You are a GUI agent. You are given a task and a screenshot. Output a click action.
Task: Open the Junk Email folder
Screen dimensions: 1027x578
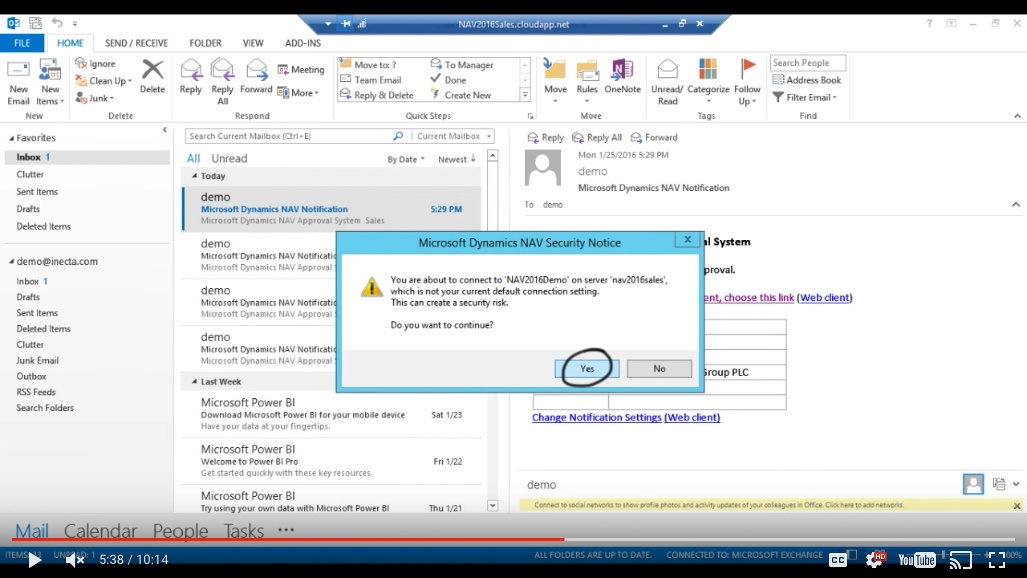37,360
